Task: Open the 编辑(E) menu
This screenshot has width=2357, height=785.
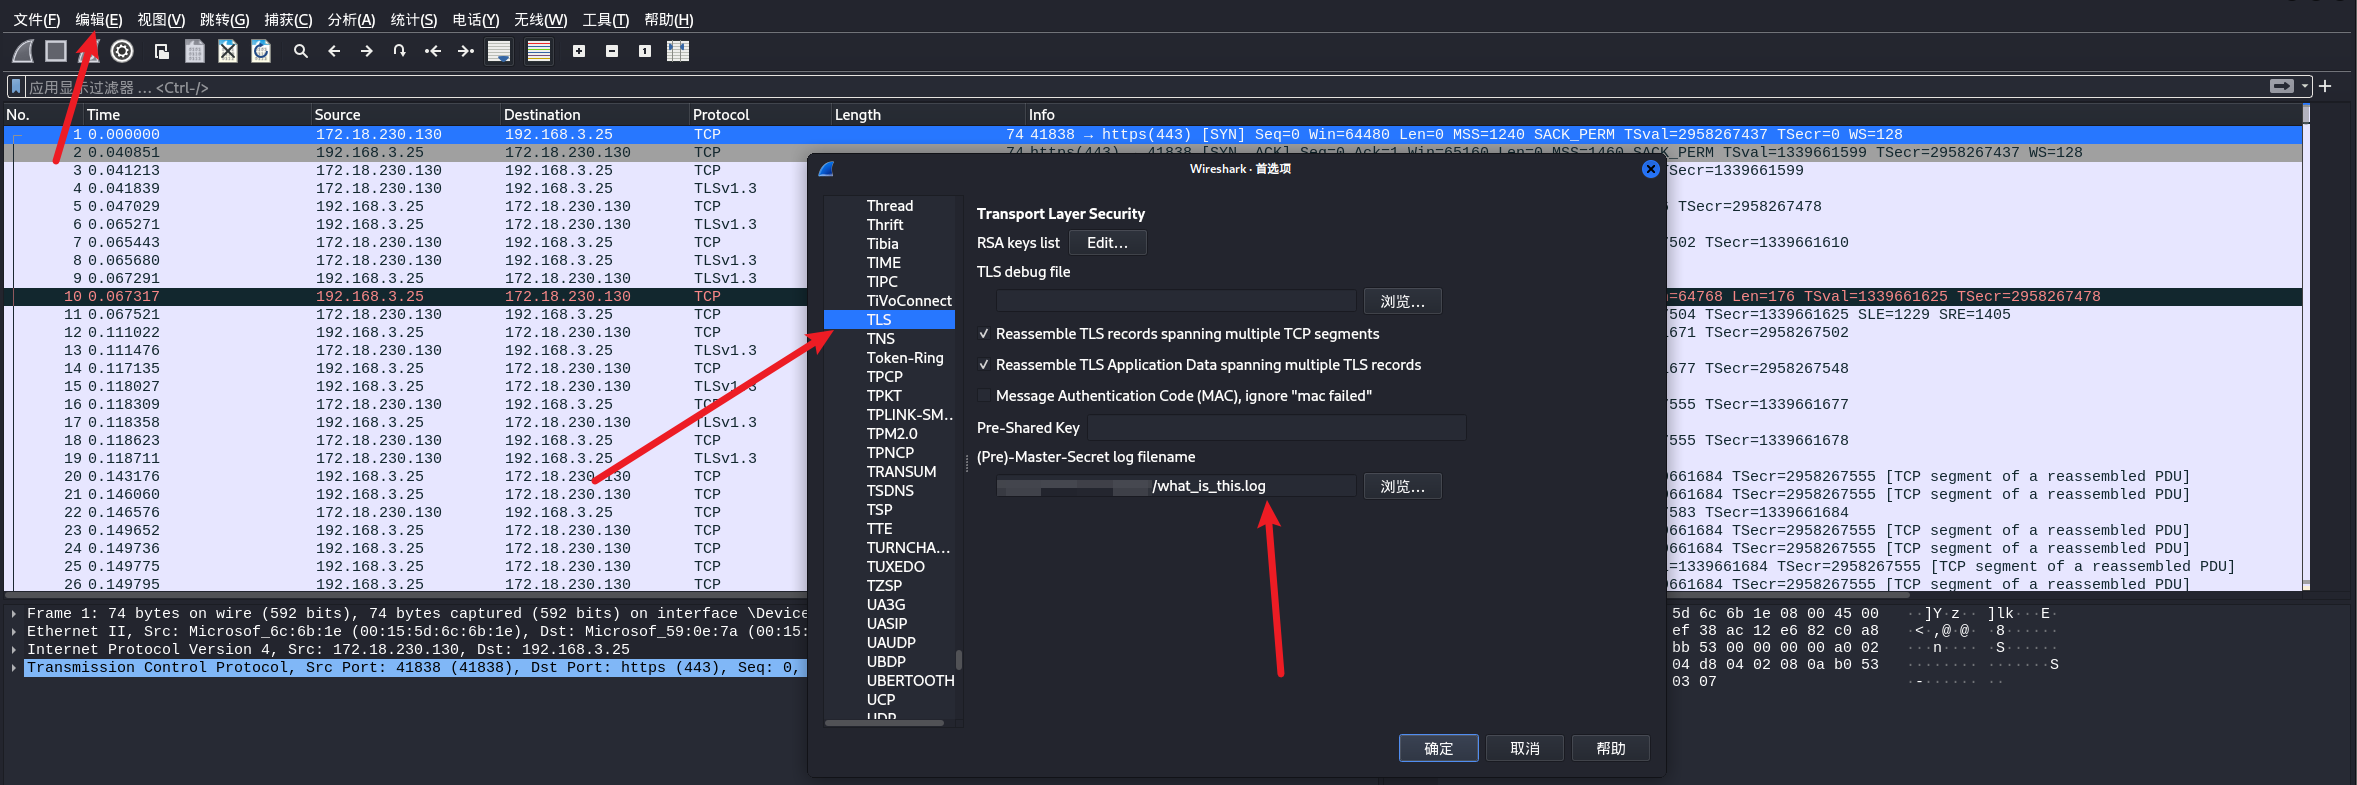Action: click(99, 20)
